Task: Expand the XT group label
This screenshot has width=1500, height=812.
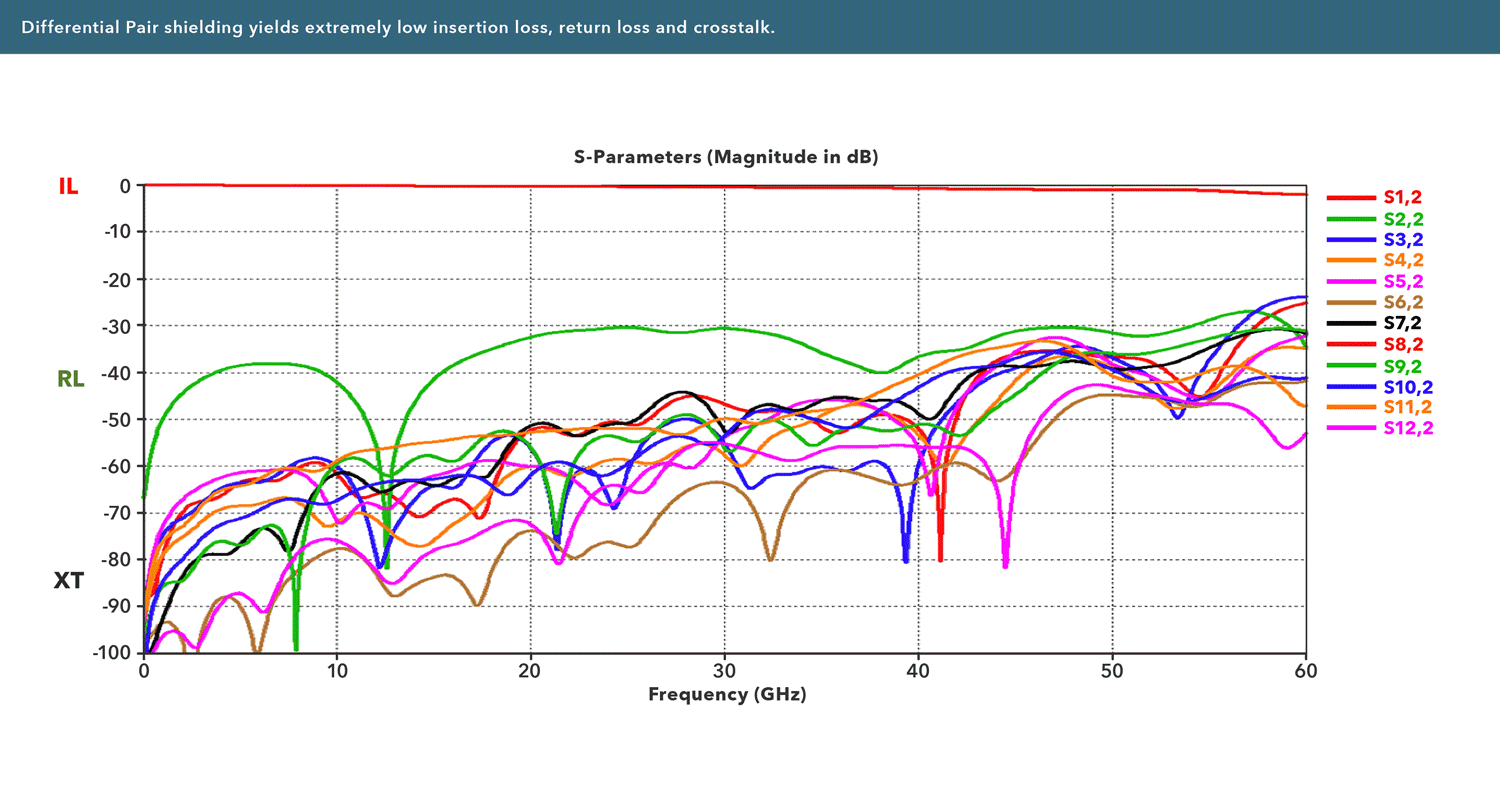Action: [68, 581]
